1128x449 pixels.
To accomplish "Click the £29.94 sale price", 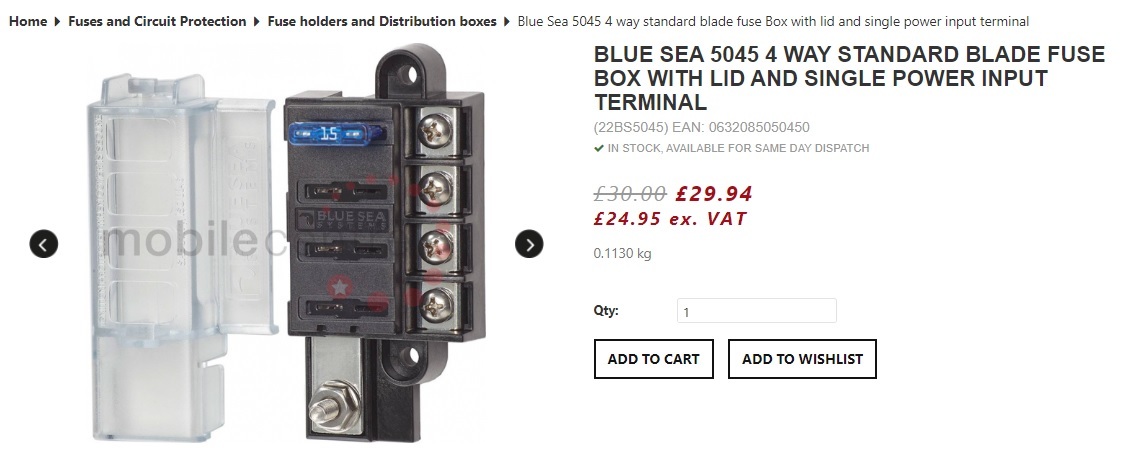I will [x=714, y=194].
